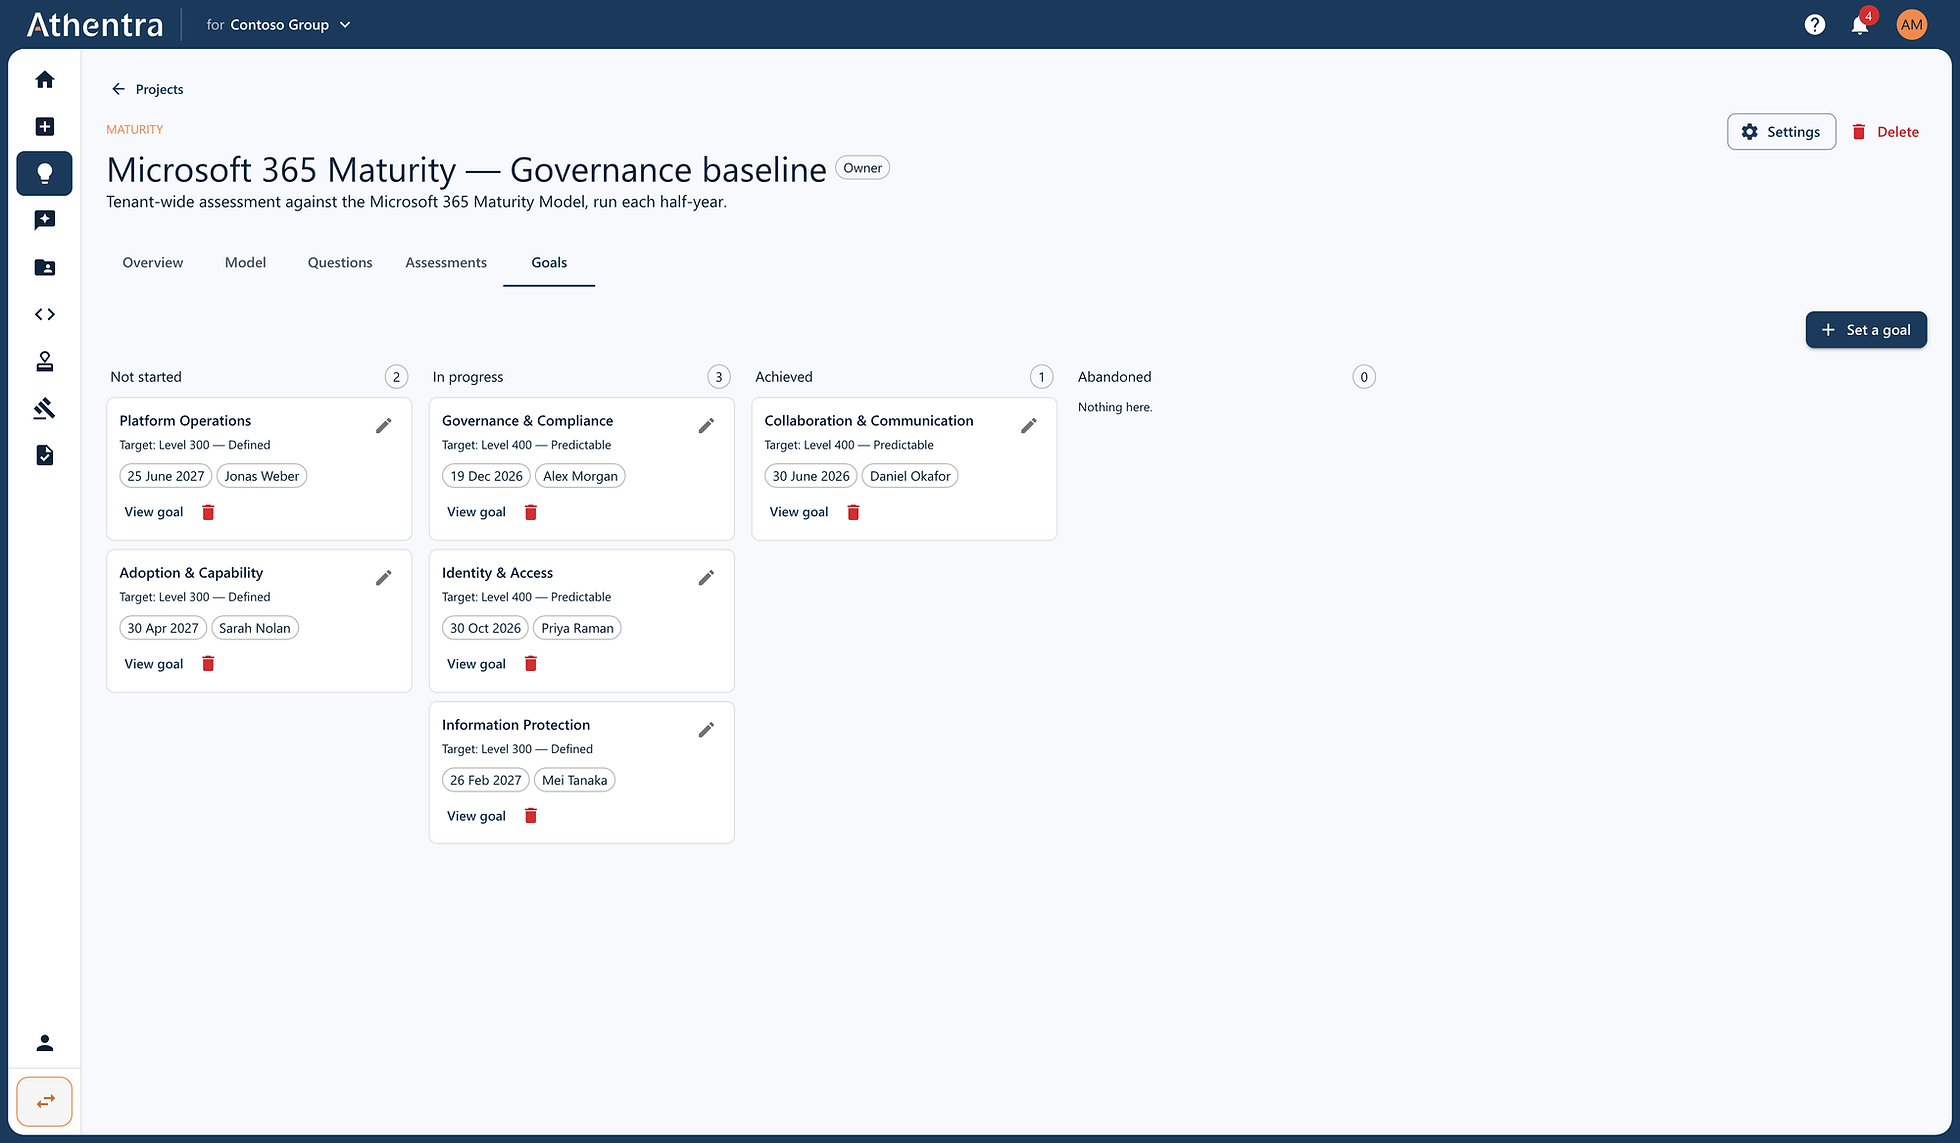Image resolution: width=1960 pixels, height=1143 pixels.
Task: Select the lightbulb icon in the sidebar
Action: point(44,173)
